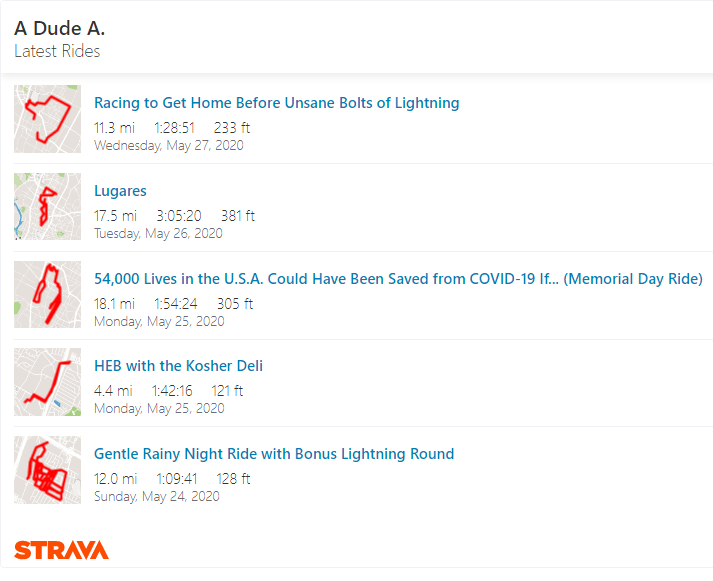Open the Memorial Day Ride map thumbnail
Viewport: 713px width, 581px height.
point(47,294)
